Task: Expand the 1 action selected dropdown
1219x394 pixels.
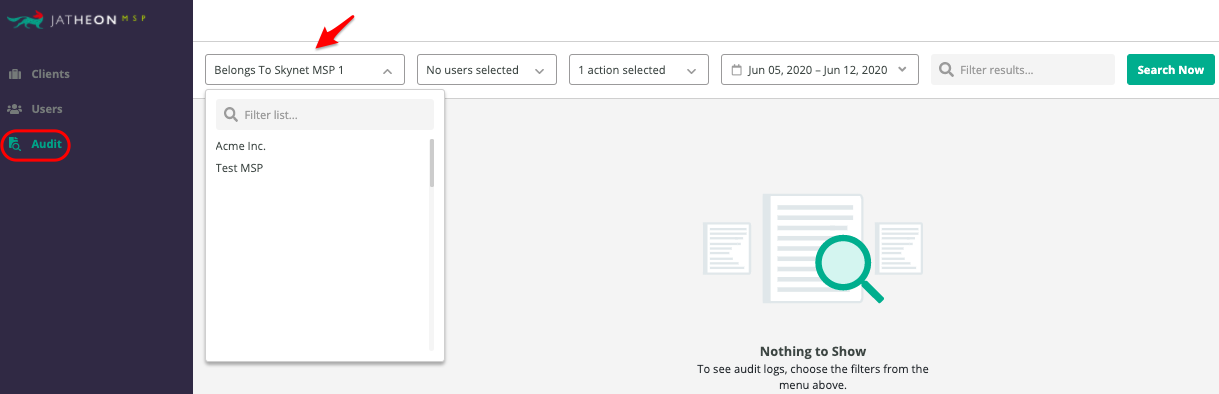Action: coord(637,70)
